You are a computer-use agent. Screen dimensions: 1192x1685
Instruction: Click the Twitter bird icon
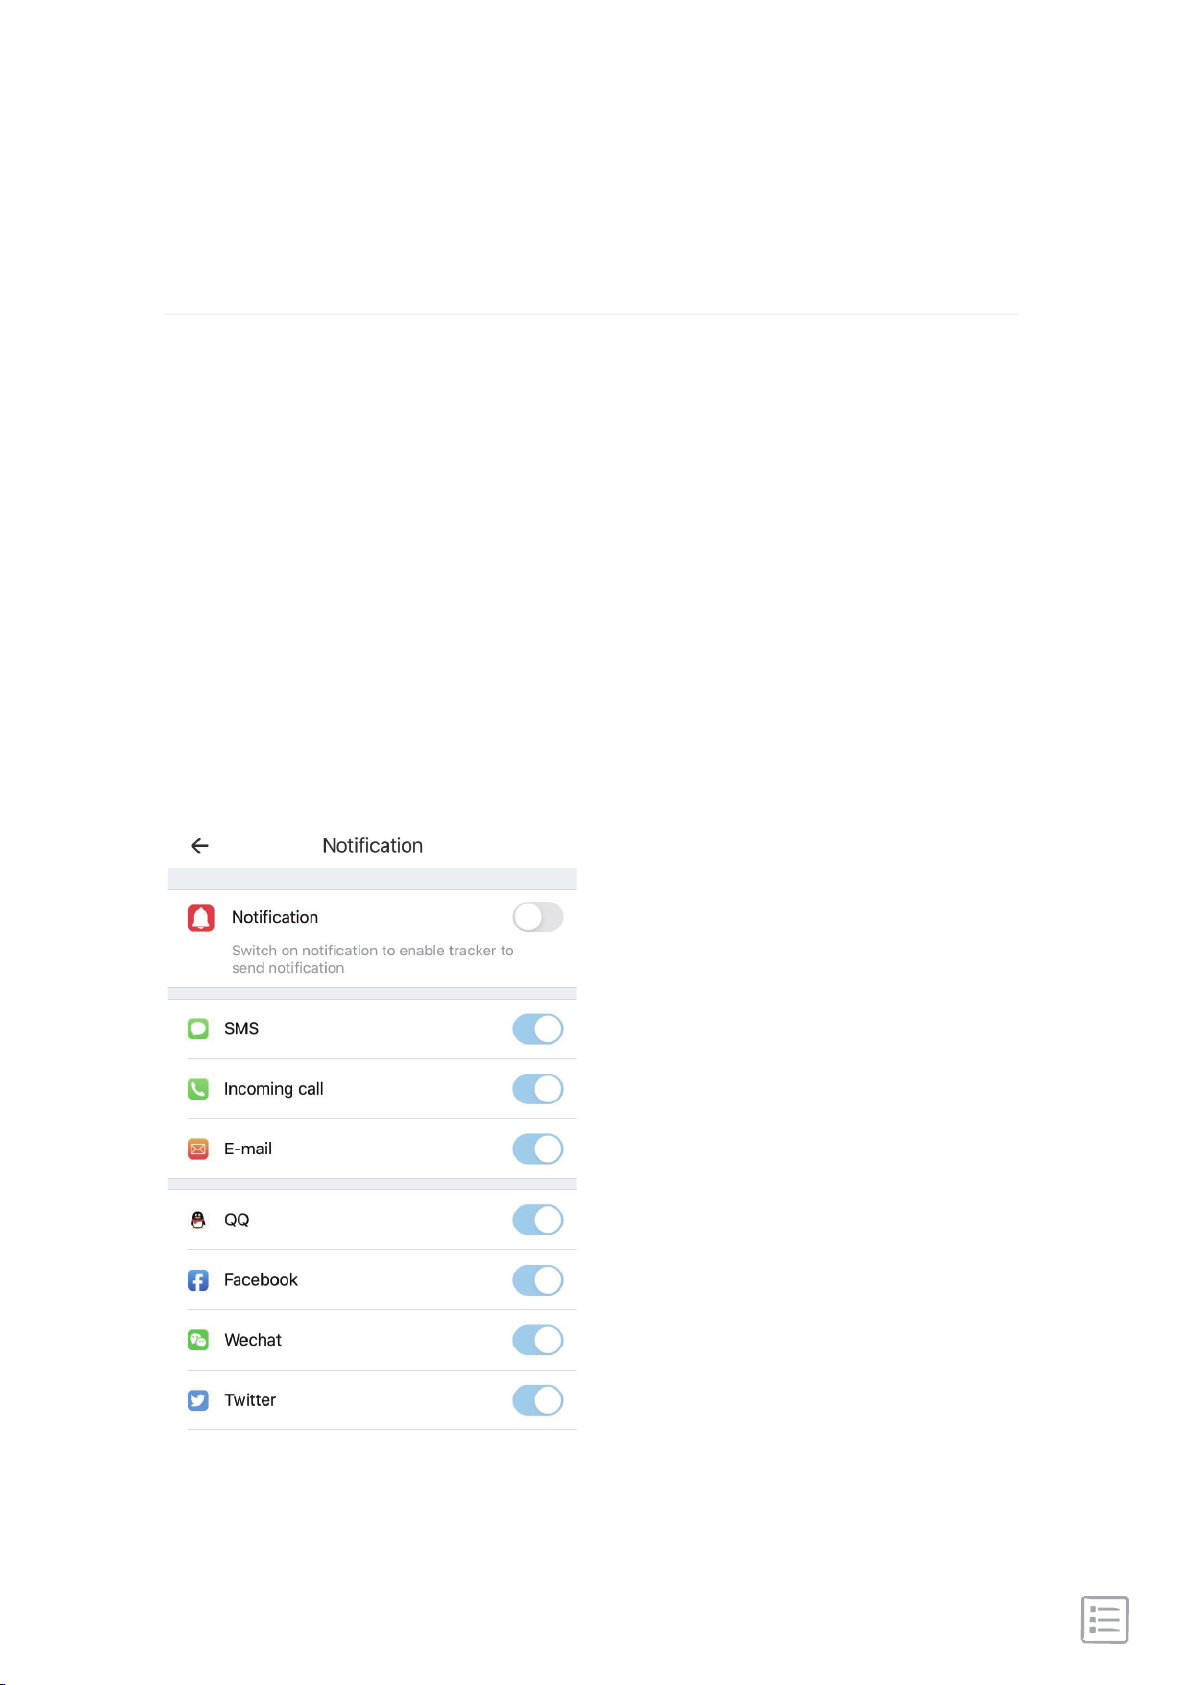click(198, 1400)
